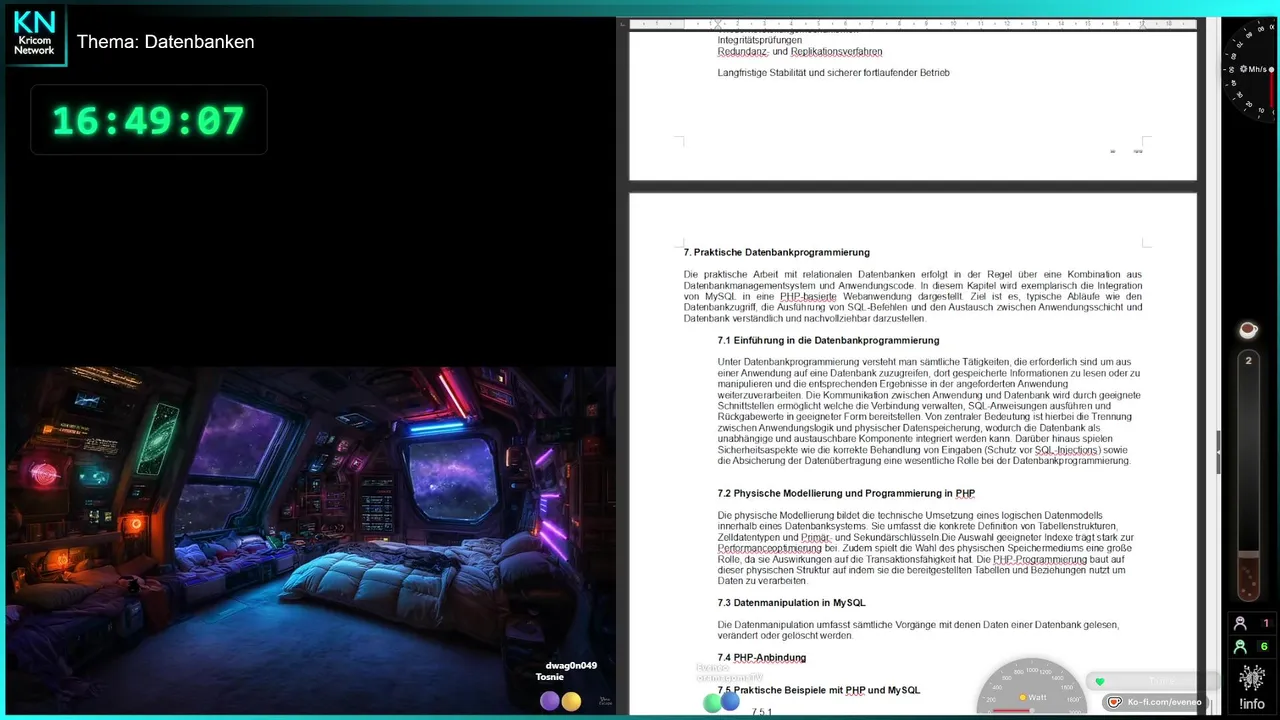This screenshot has height=720, width=1280.
Task: Click the line Langfristige Stabilität und sicherer Betrieb
Action: click(x=834, y=72)
